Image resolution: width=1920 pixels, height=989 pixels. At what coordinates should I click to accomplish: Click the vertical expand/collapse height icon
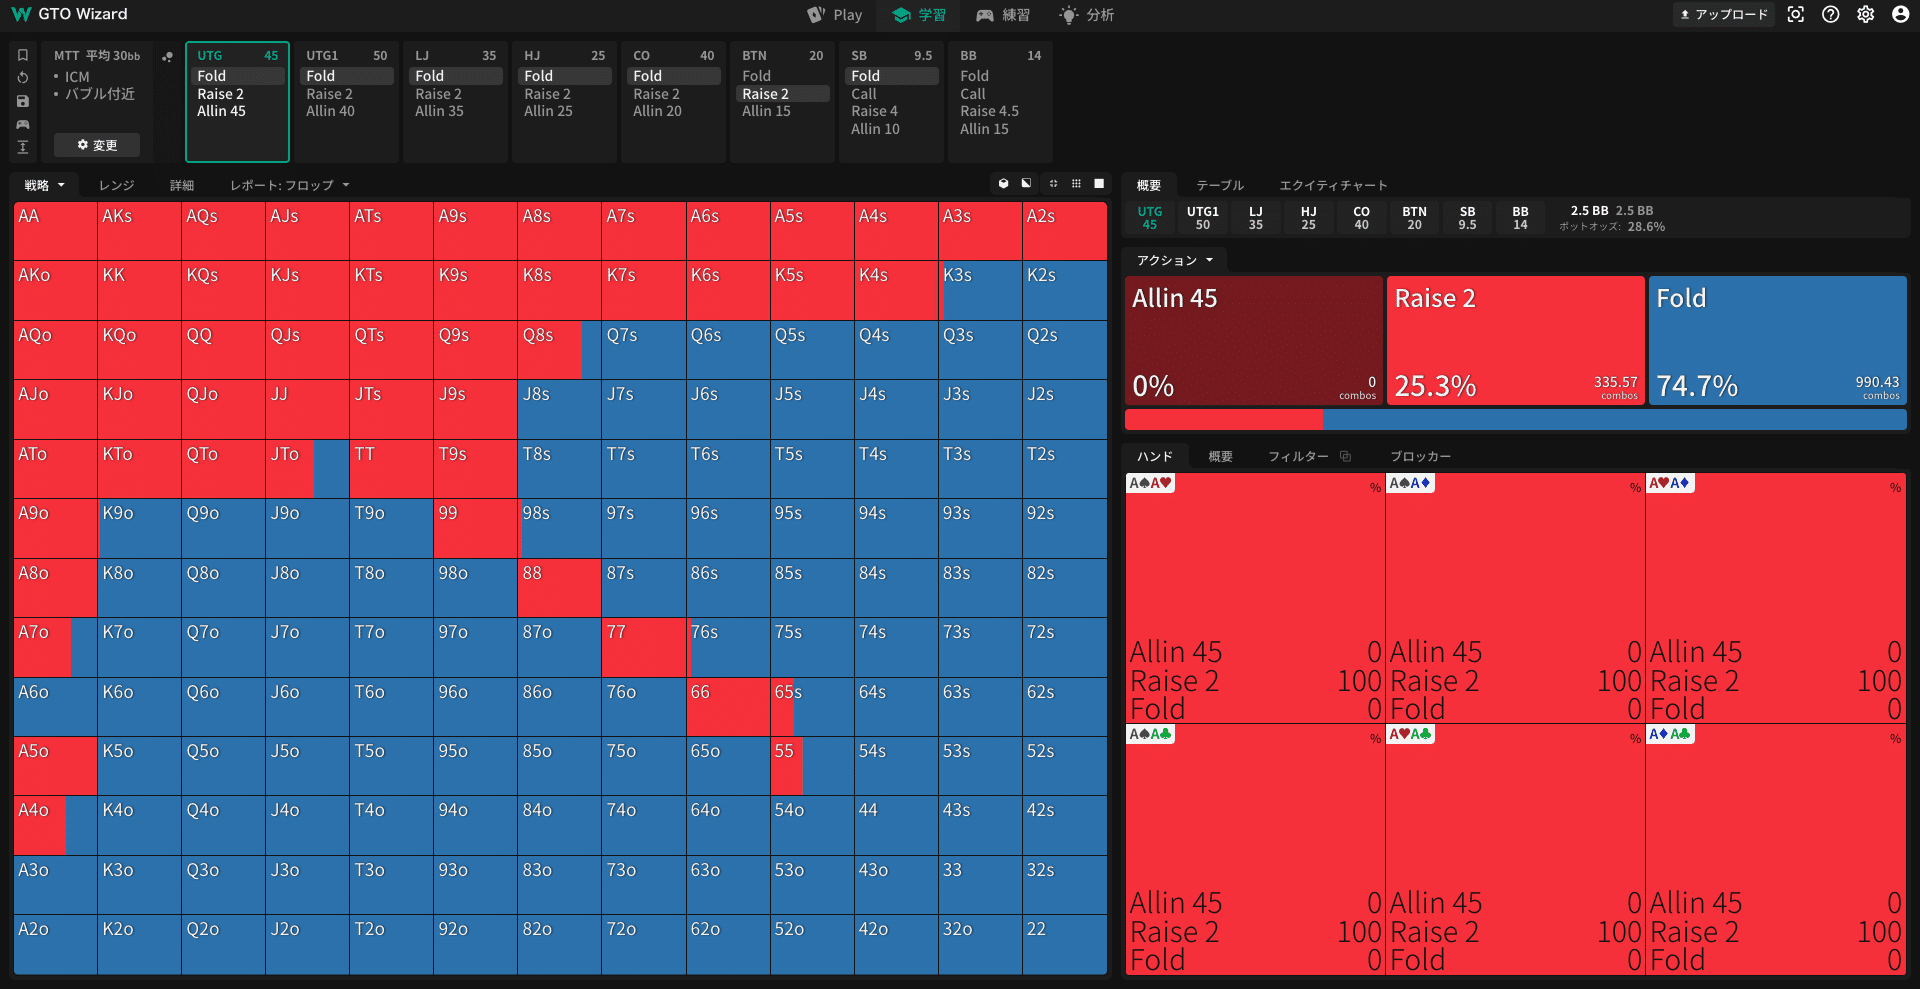tap(23, 147)
